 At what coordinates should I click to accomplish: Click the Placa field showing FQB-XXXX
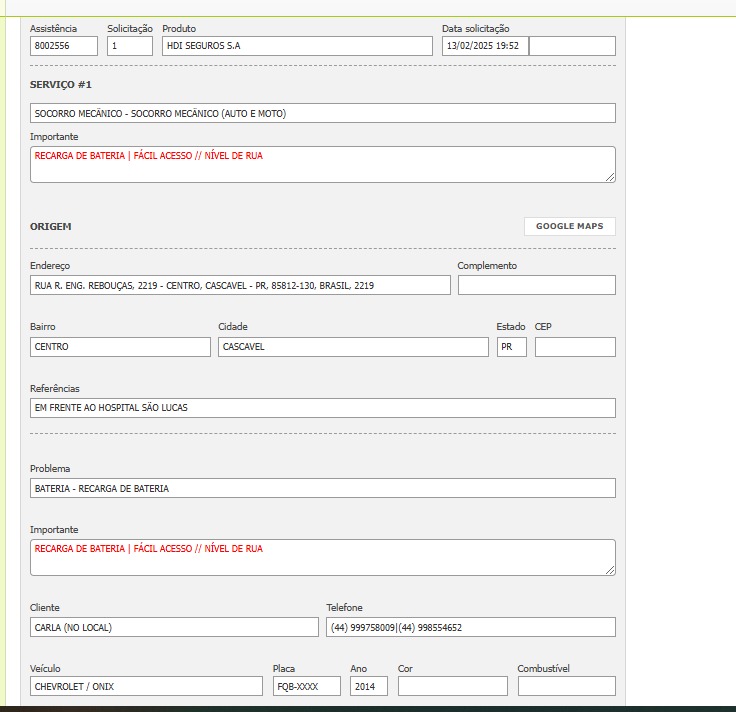tap(306, 686)
